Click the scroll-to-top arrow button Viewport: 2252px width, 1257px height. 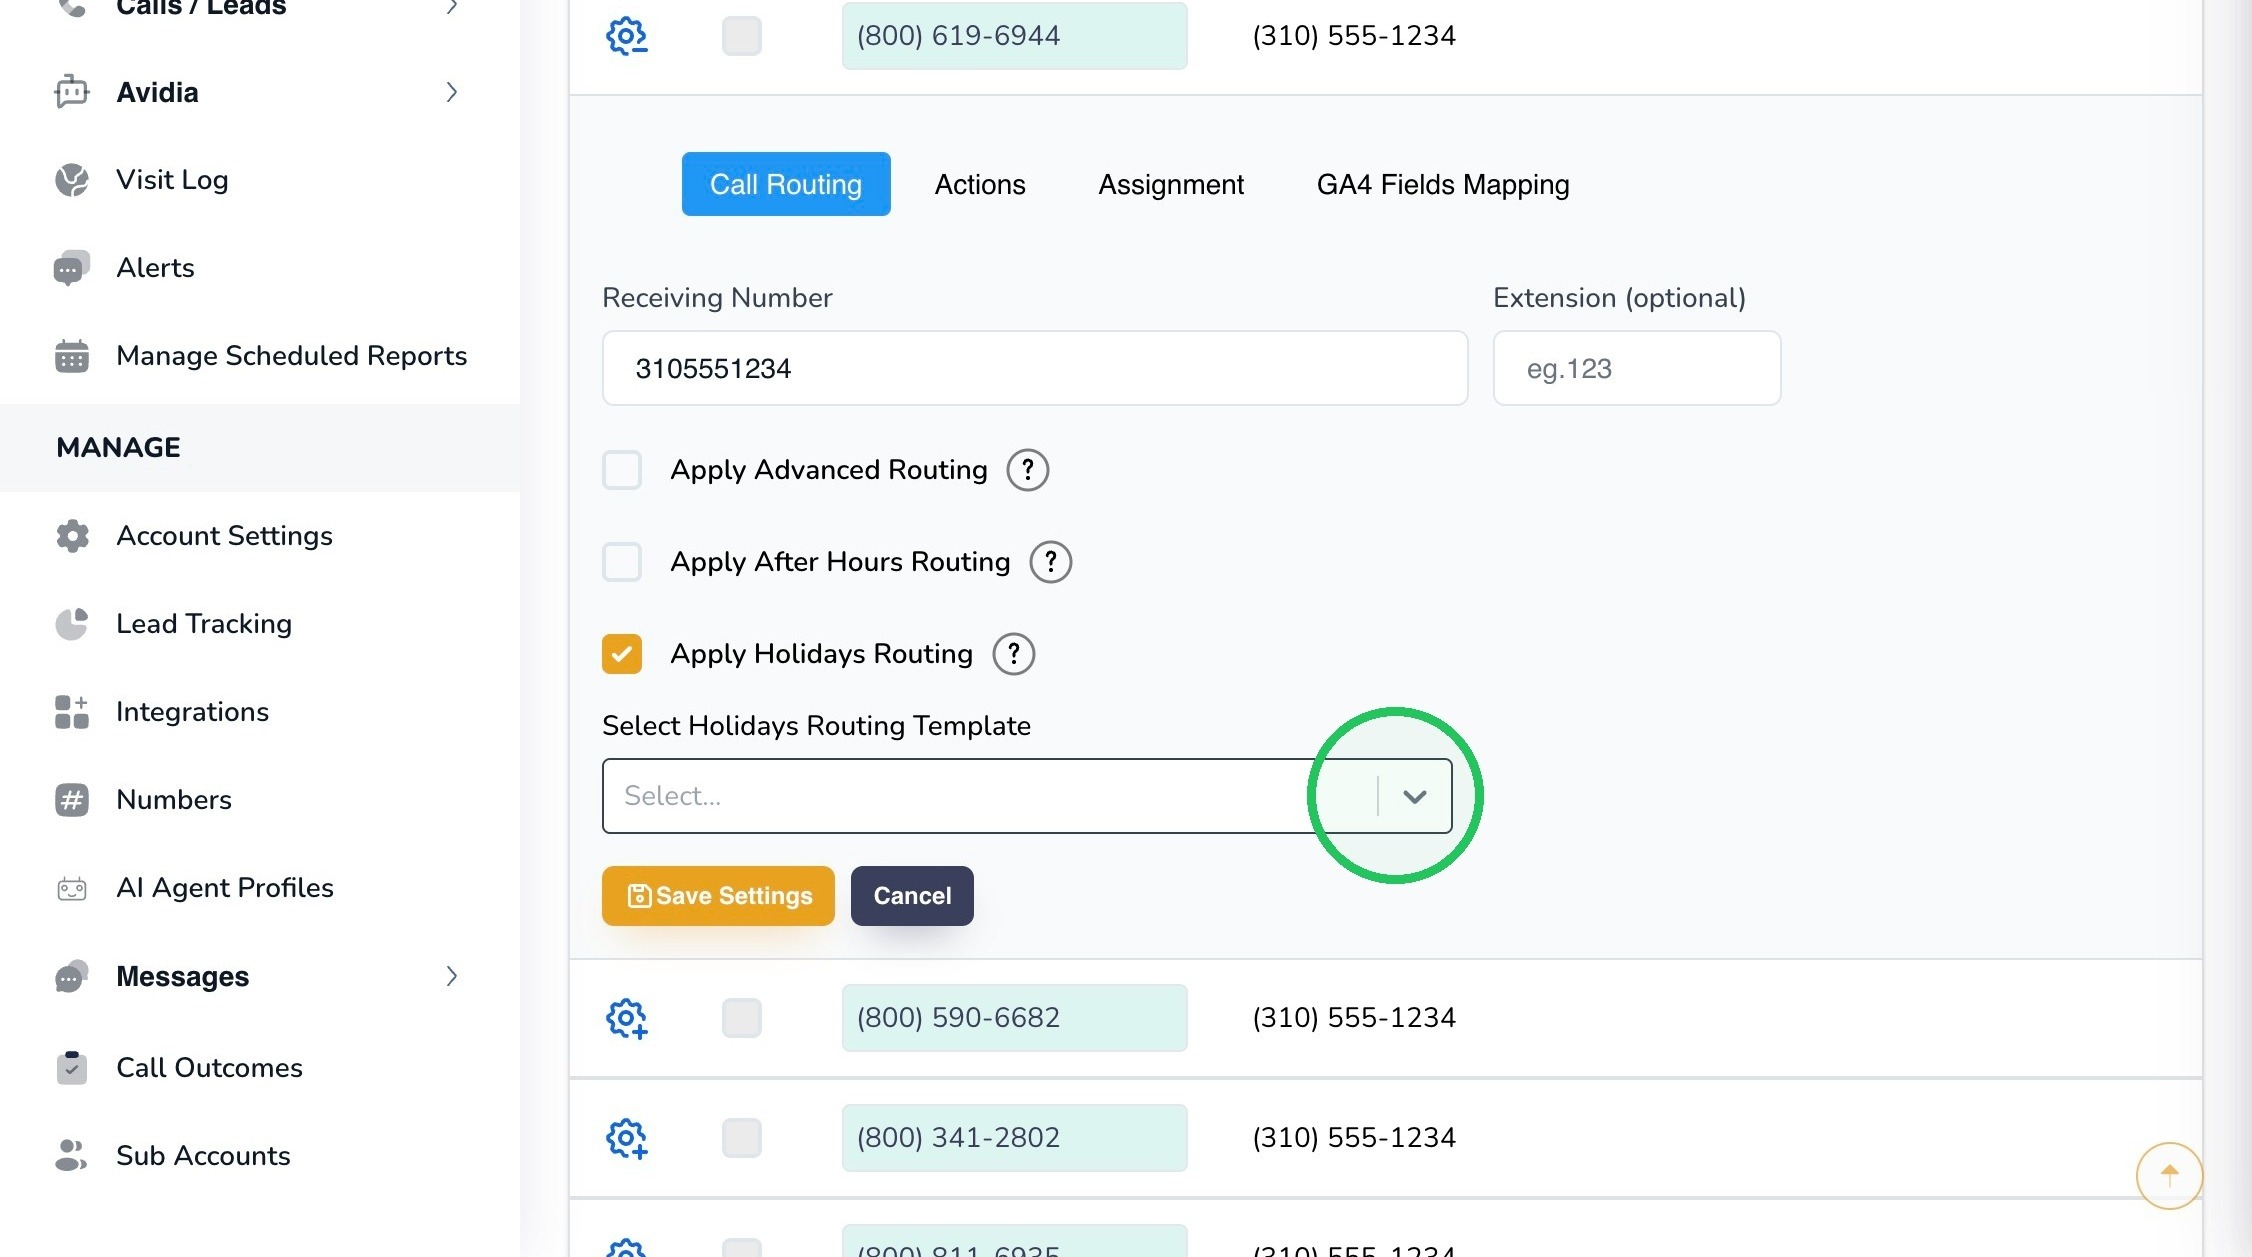pyautogui.click(x=2169, y=1175)
